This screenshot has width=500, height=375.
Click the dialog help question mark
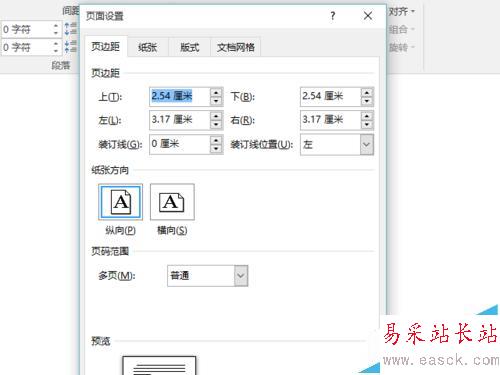332,16
